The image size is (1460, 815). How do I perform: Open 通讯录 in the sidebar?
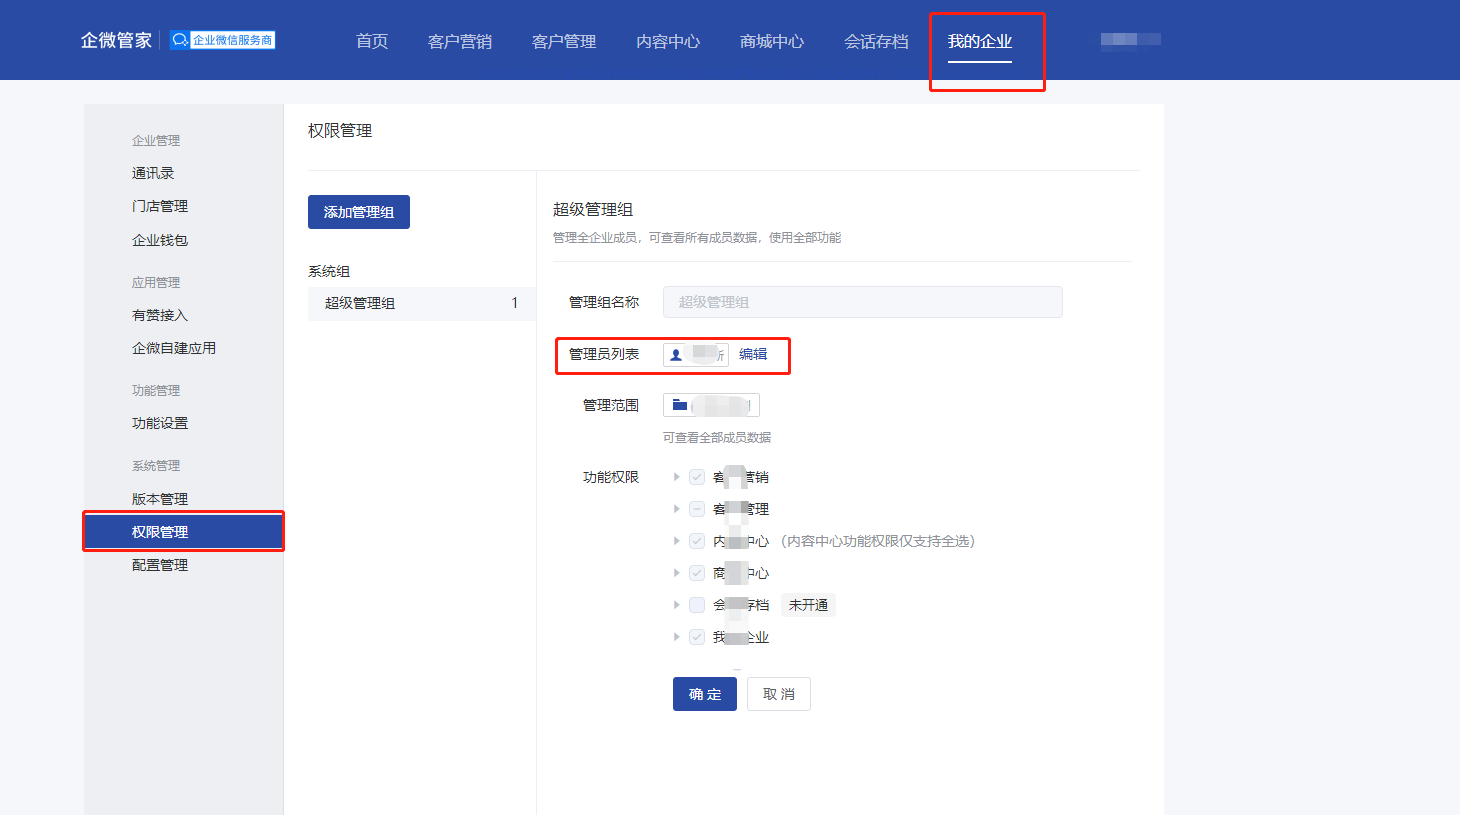coord(153,173)
